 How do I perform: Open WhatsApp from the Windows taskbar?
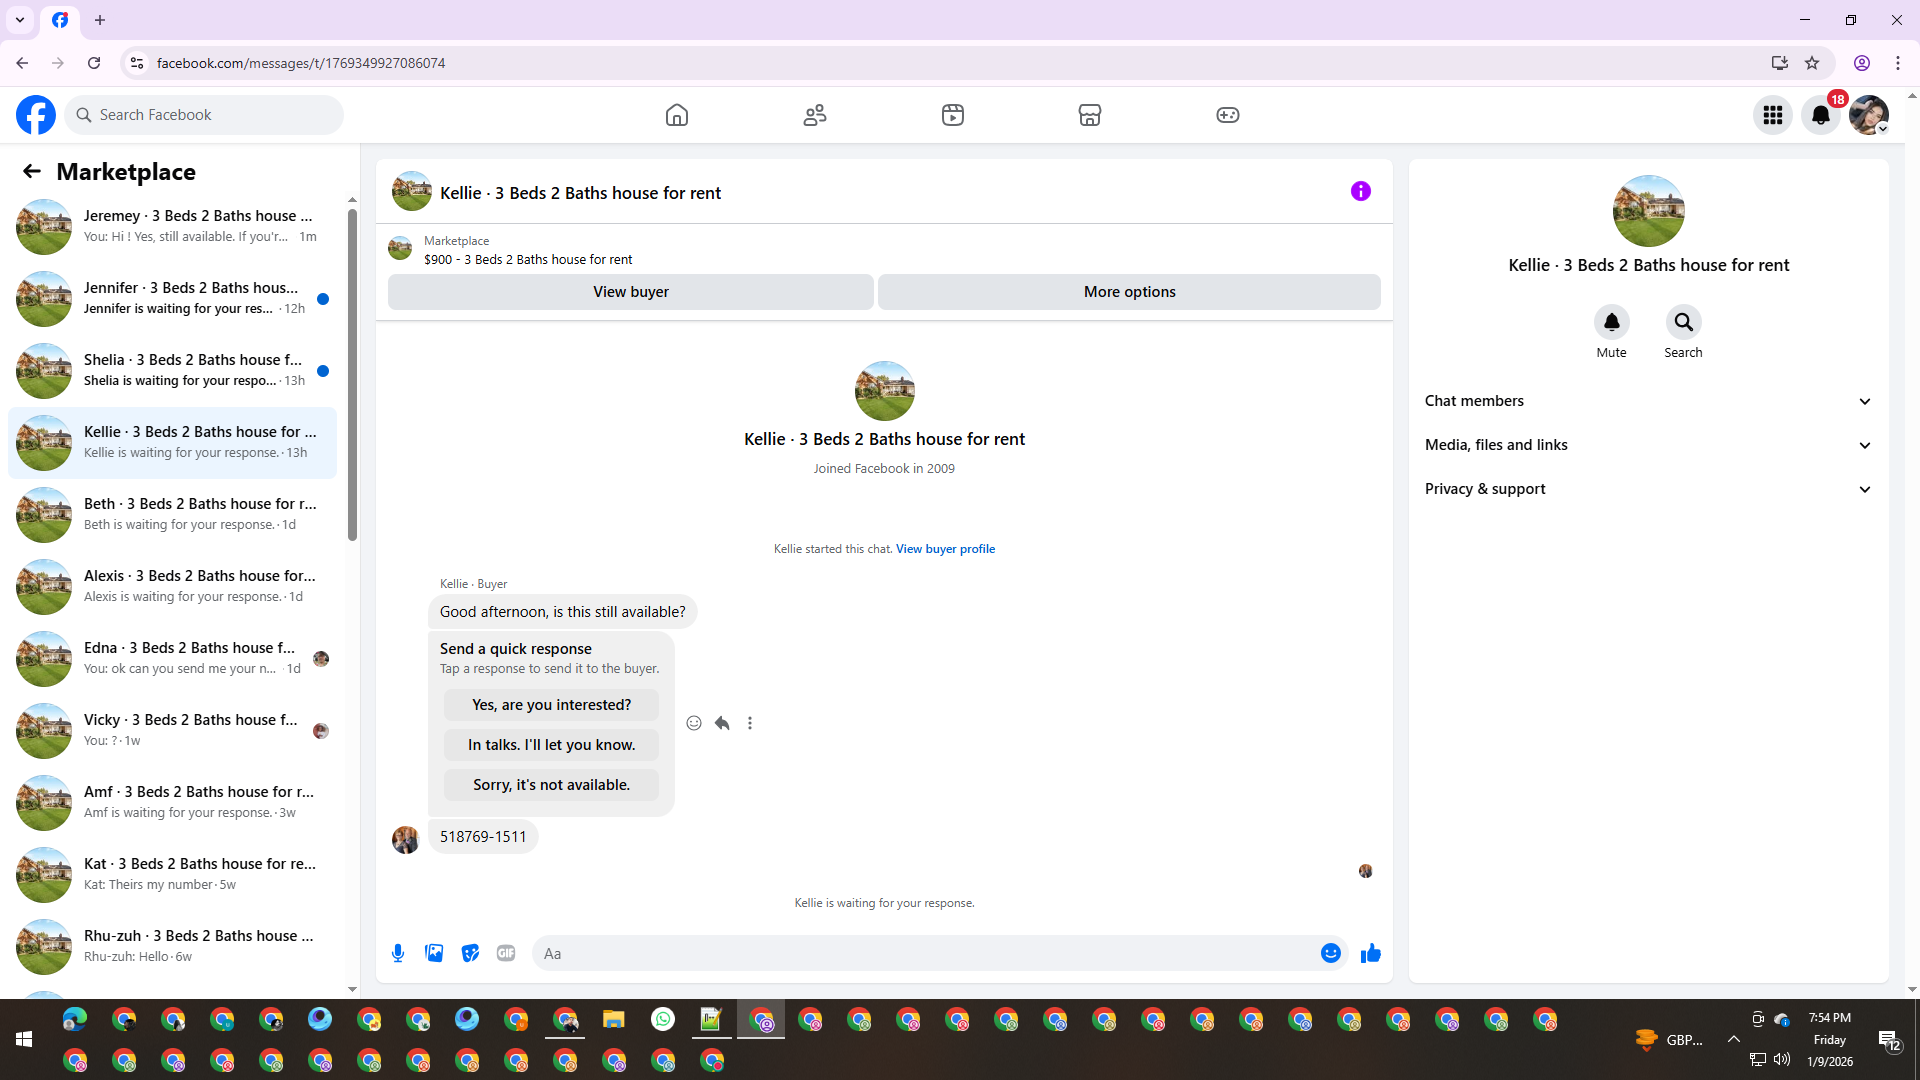[x=662, y=1019]
